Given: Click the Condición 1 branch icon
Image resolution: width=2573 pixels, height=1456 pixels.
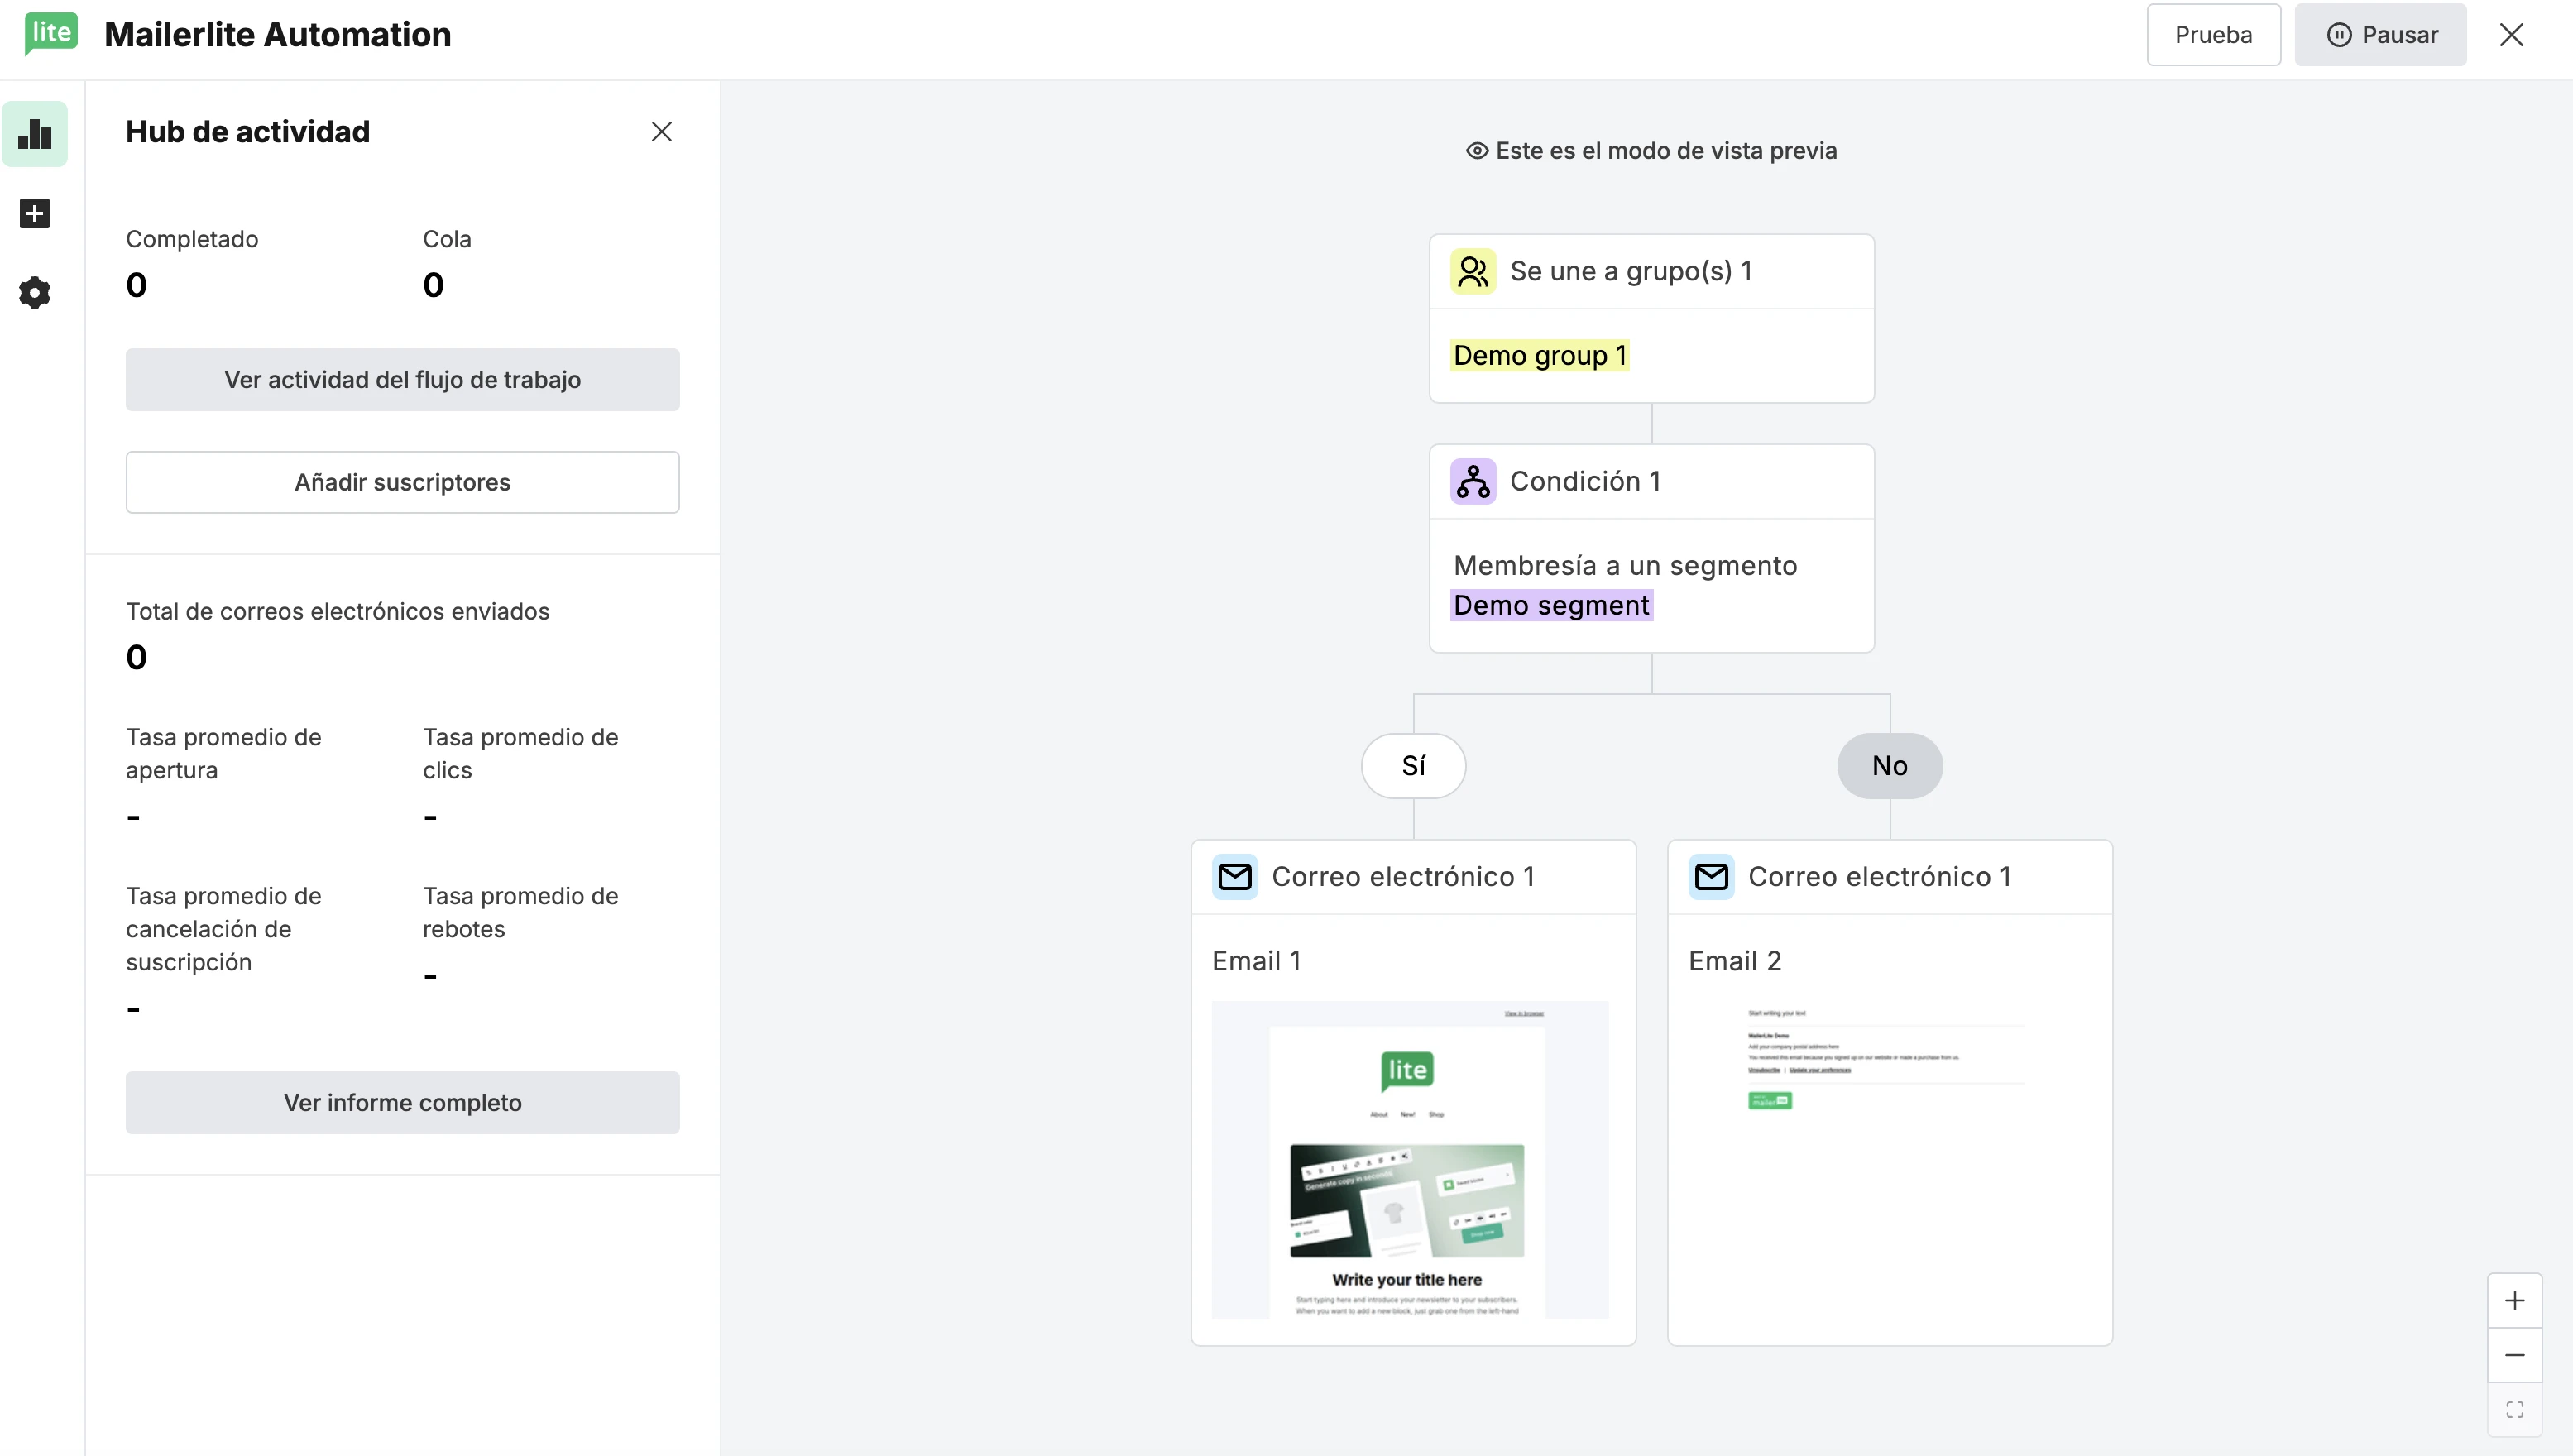Looking at the screenshot, I should coord(1472,481).
